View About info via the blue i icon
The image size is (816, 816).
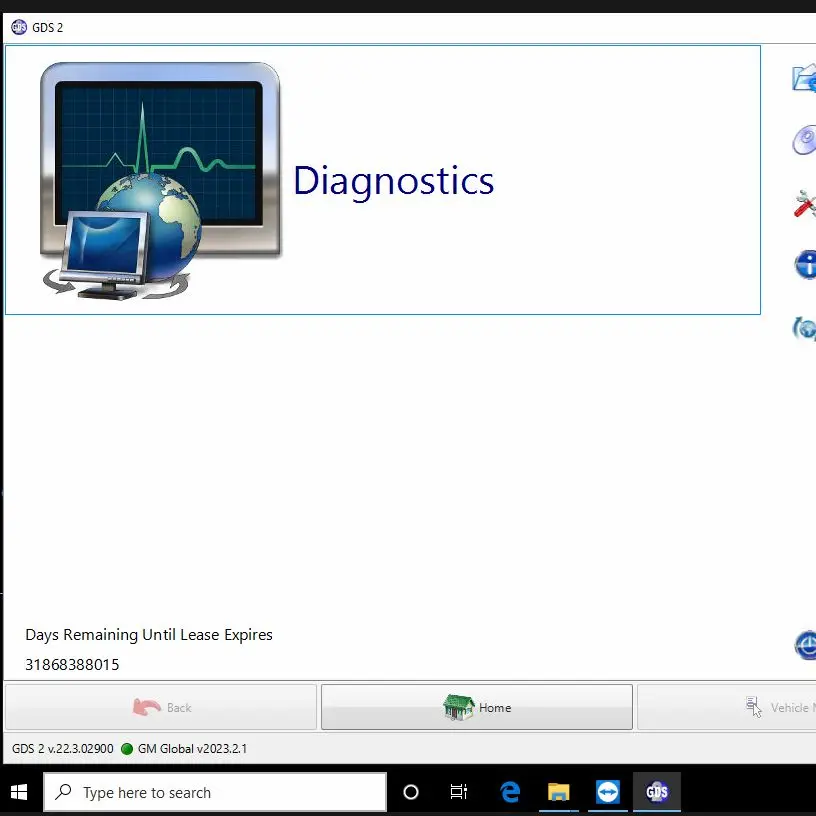click(x=804, y=265)
